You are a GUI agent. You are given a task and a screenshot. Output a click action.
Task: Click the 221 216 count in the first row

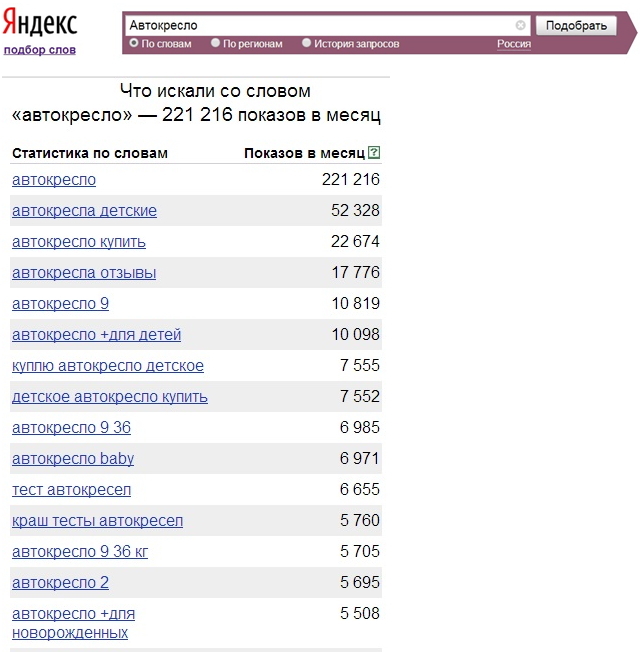coord(351,179)
